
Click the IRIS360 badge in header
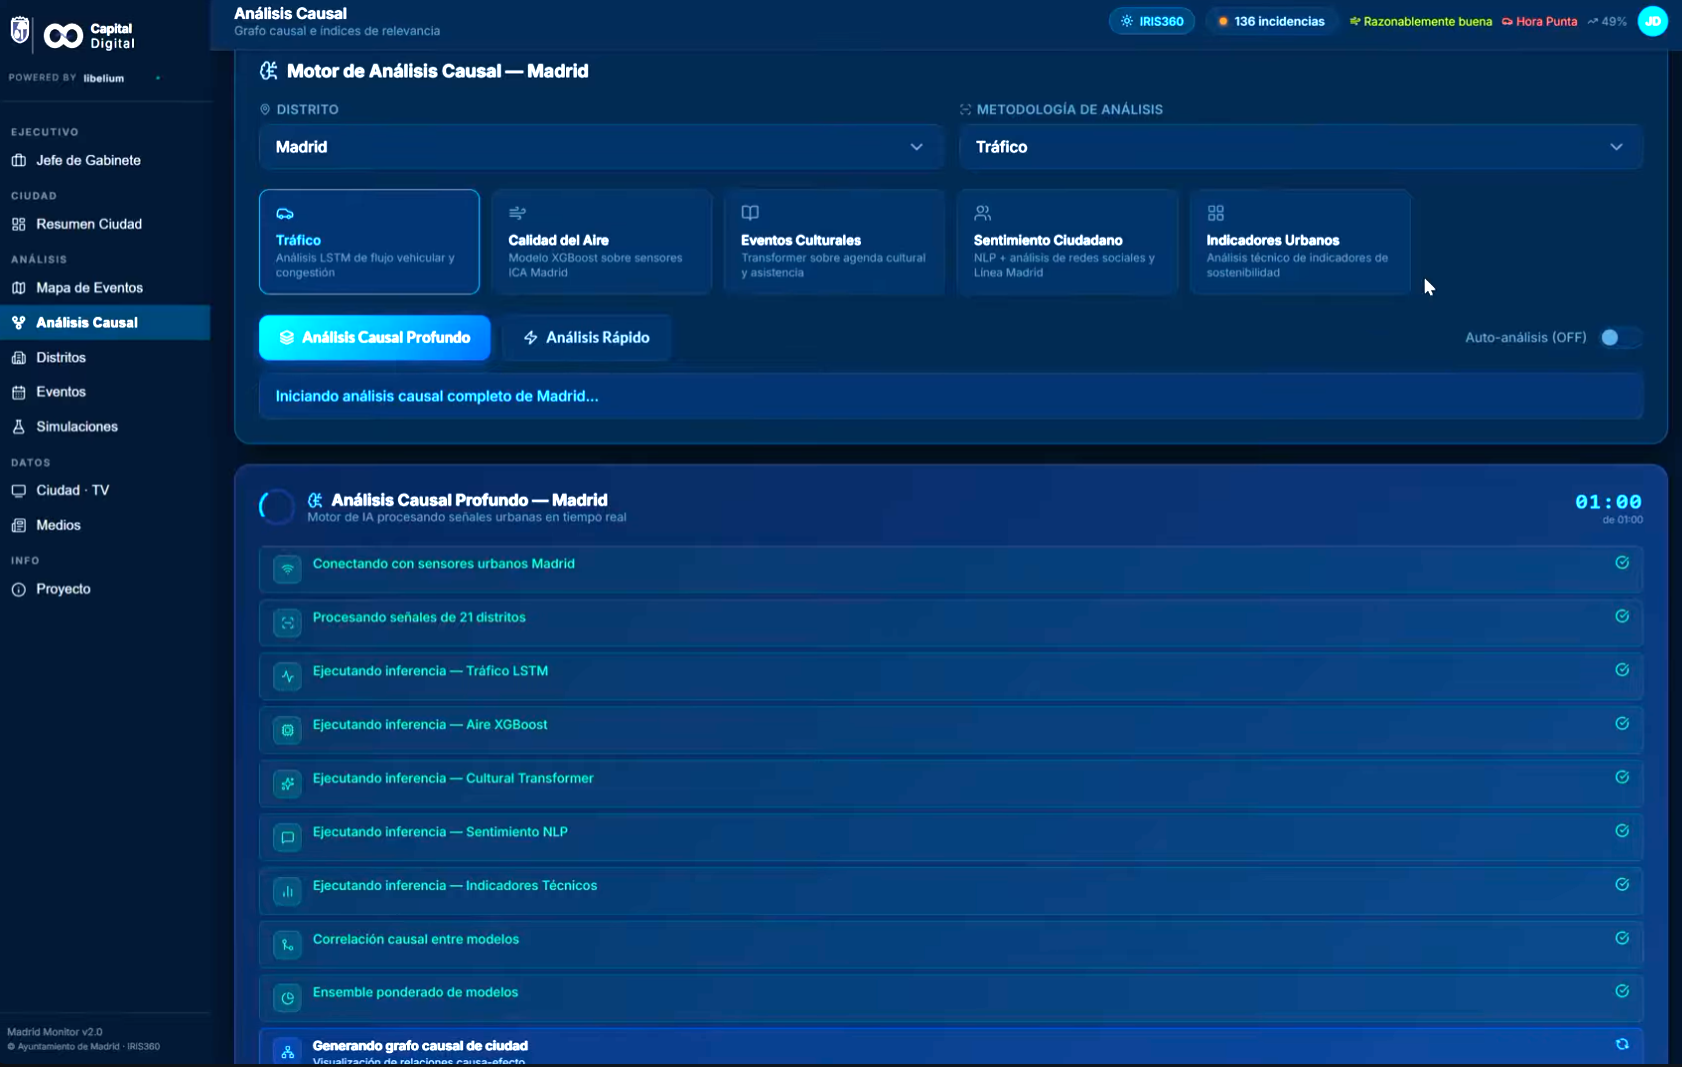point(1152,21)
